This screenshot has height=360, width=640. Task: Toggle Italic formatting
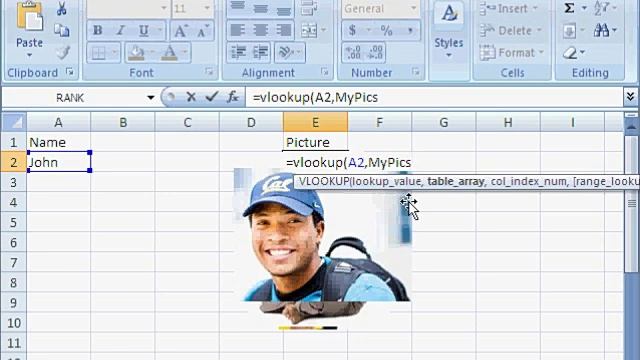[x=120, y=30]
